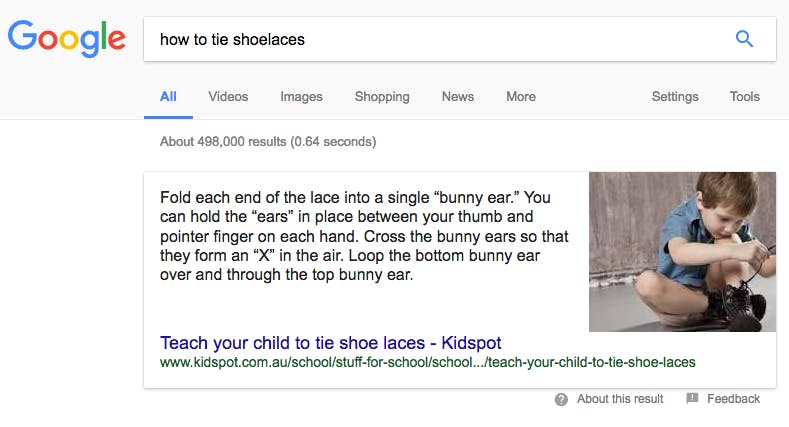Click the boy tying shoes thumbnail
This screenshot has height=427, width=789.
682,251
